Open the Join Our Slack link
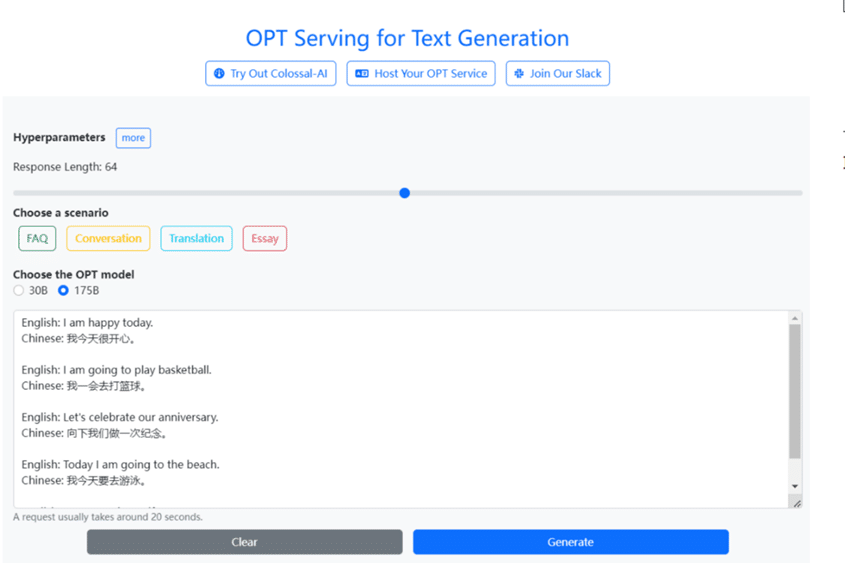 coord(558,74)
